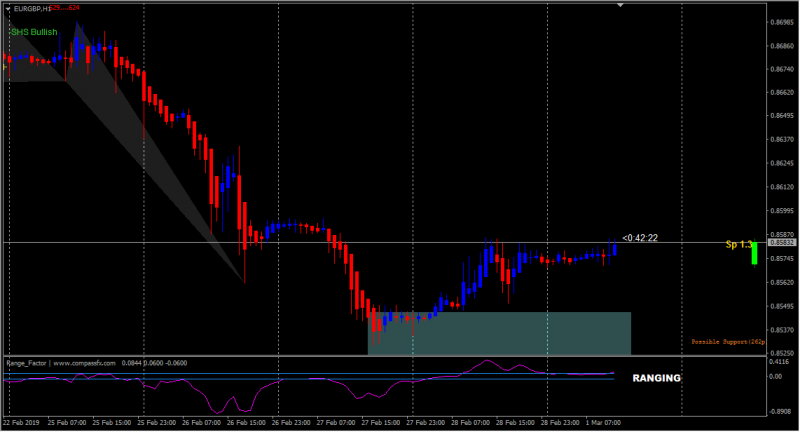The width and height of the screenshot is (800, 432).
Task: Click the 0.85495 price scale label
Action: 782,307
